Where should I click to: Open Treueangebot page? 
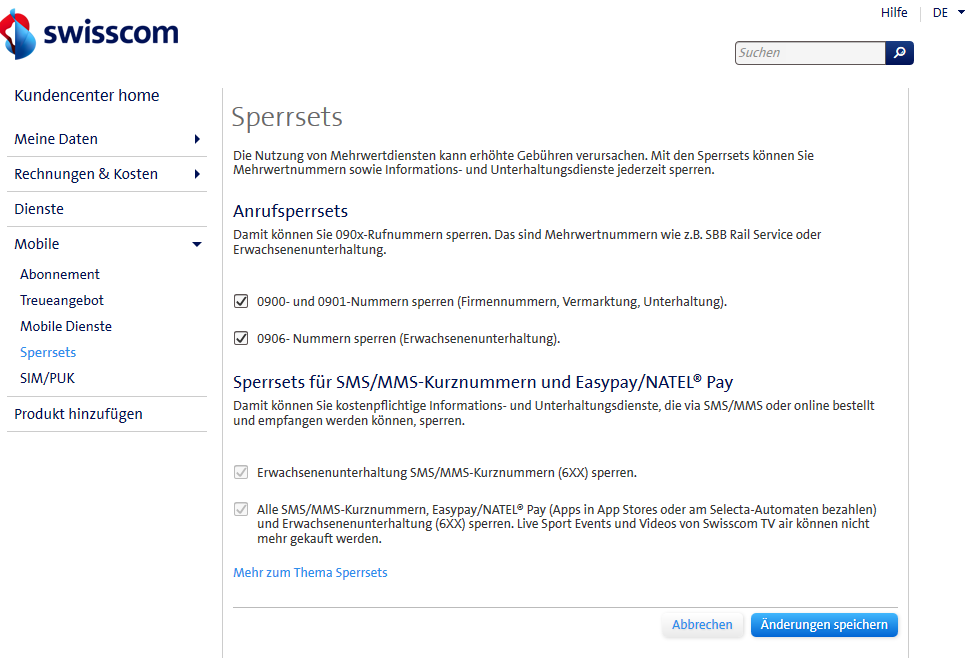62,300
